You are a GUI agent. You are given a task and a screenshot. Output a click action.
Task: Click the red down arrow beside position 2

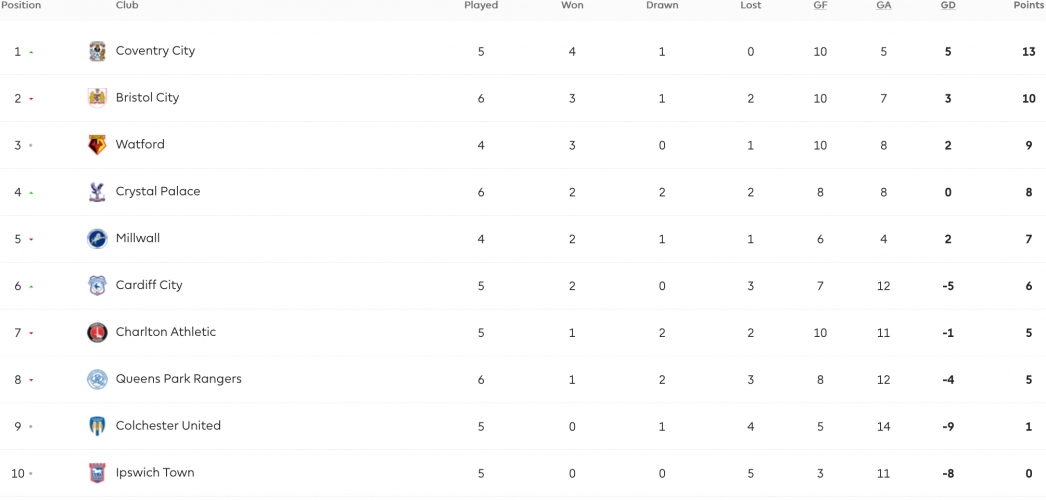(31, 99)
